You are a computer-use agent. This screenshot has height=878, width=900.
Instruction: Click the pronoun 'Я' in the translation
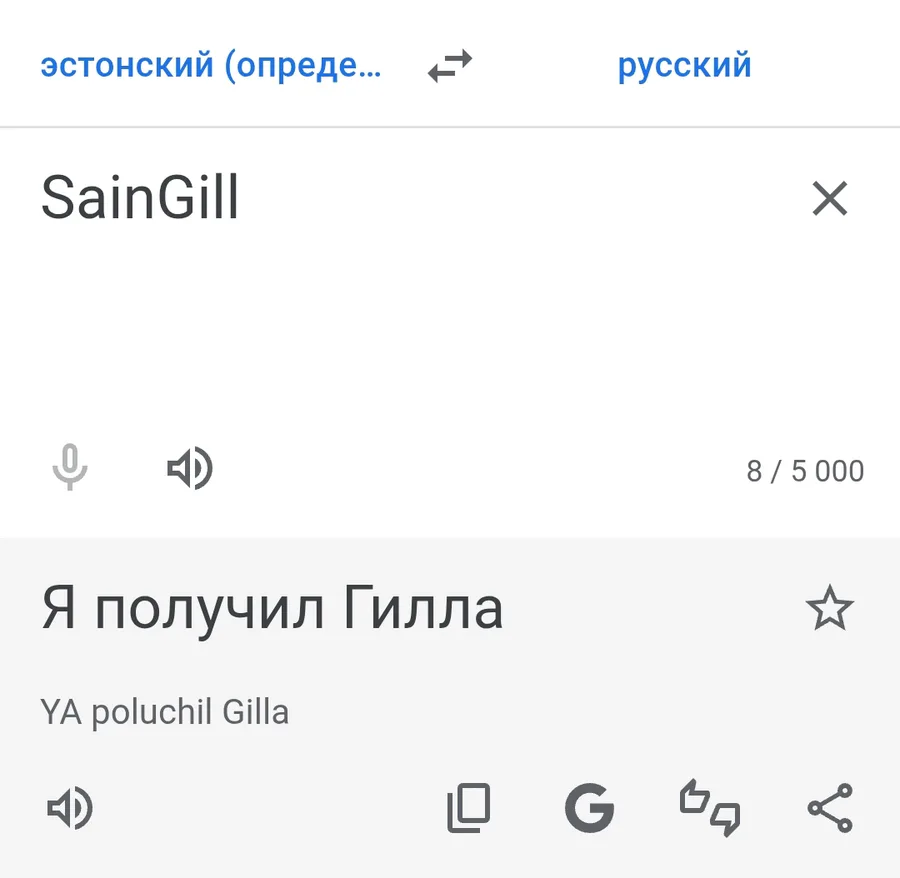(59, 610)
